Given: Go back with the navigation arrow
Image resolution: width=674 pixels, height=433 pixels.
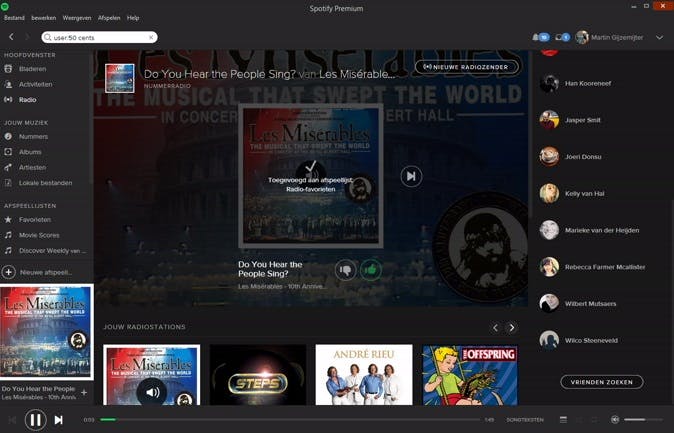Looking at the screenshot, I should click(x=12, y=37).
